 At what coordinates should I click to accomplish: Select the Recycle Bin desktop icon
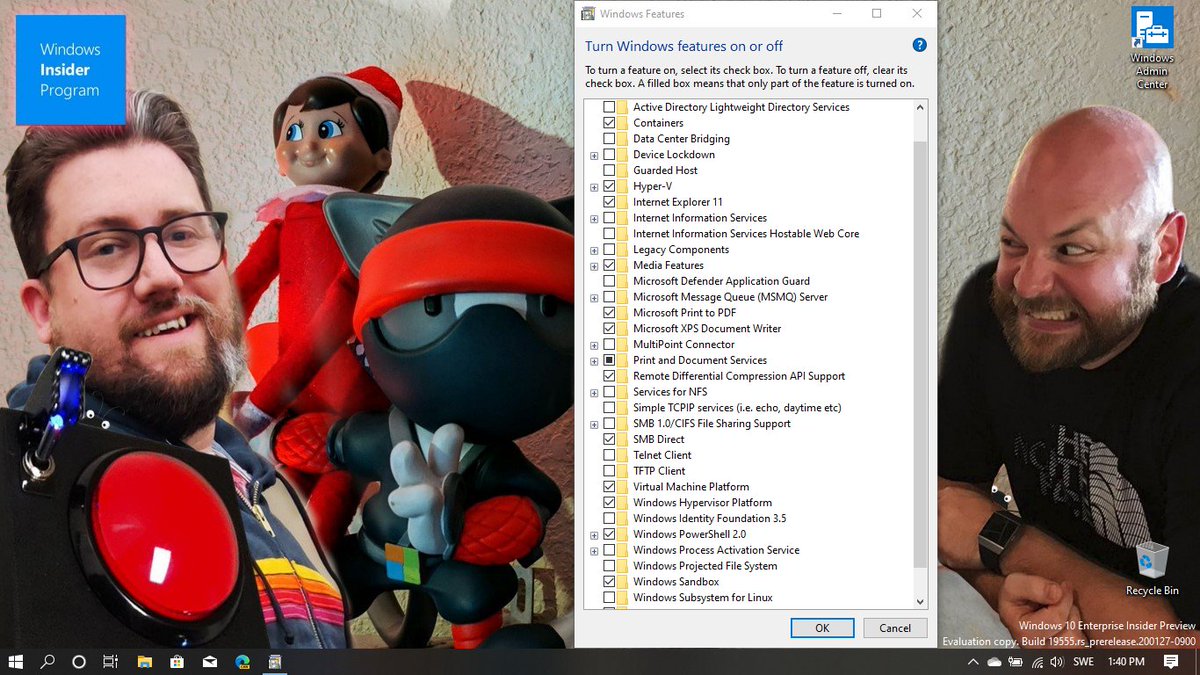[1152, 568]
